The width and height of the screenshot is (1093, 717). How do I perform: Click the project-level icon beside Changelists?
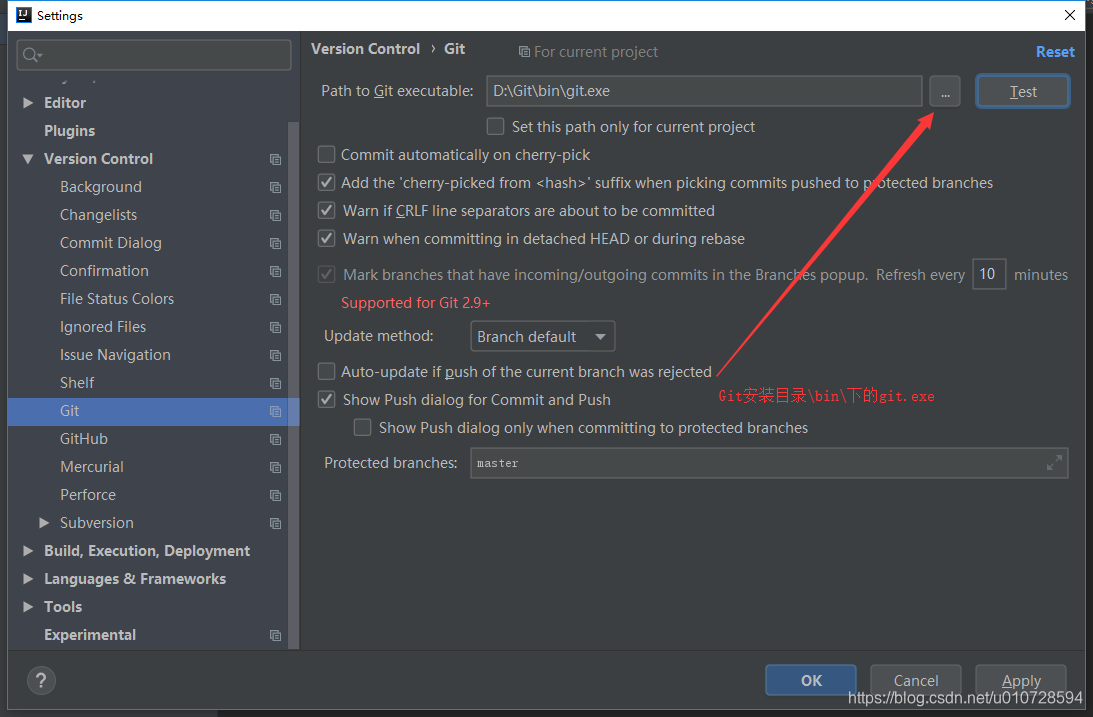[x=275, y=215]
